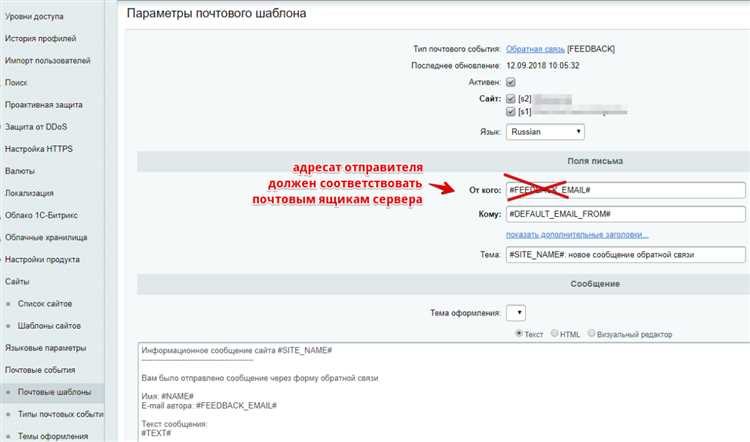Toggle the [s2] site checkbox
Viewport: 750px width, 442px height.
click(511, 99)
